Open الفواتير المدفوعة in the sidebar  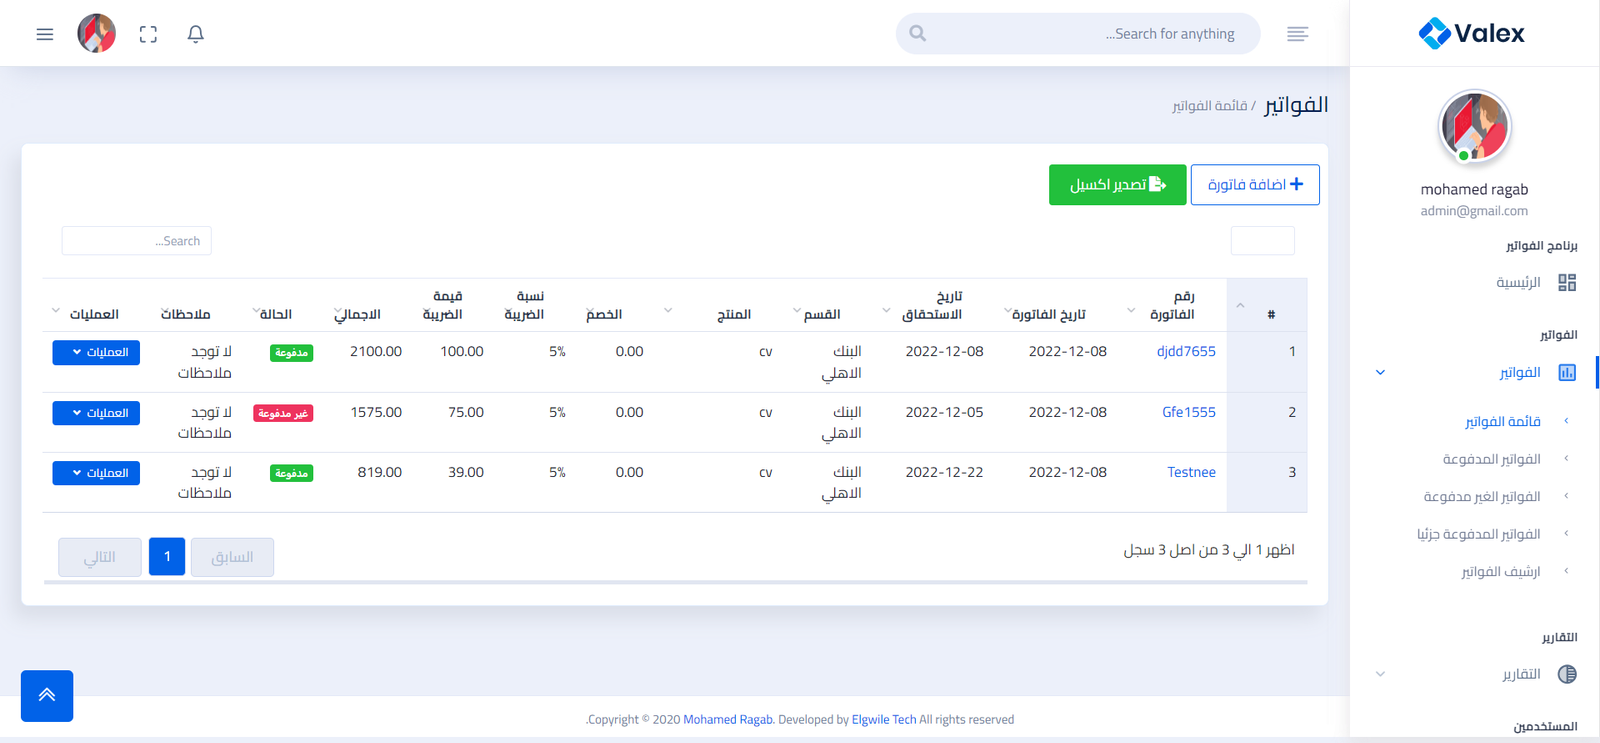[1491, 459]
